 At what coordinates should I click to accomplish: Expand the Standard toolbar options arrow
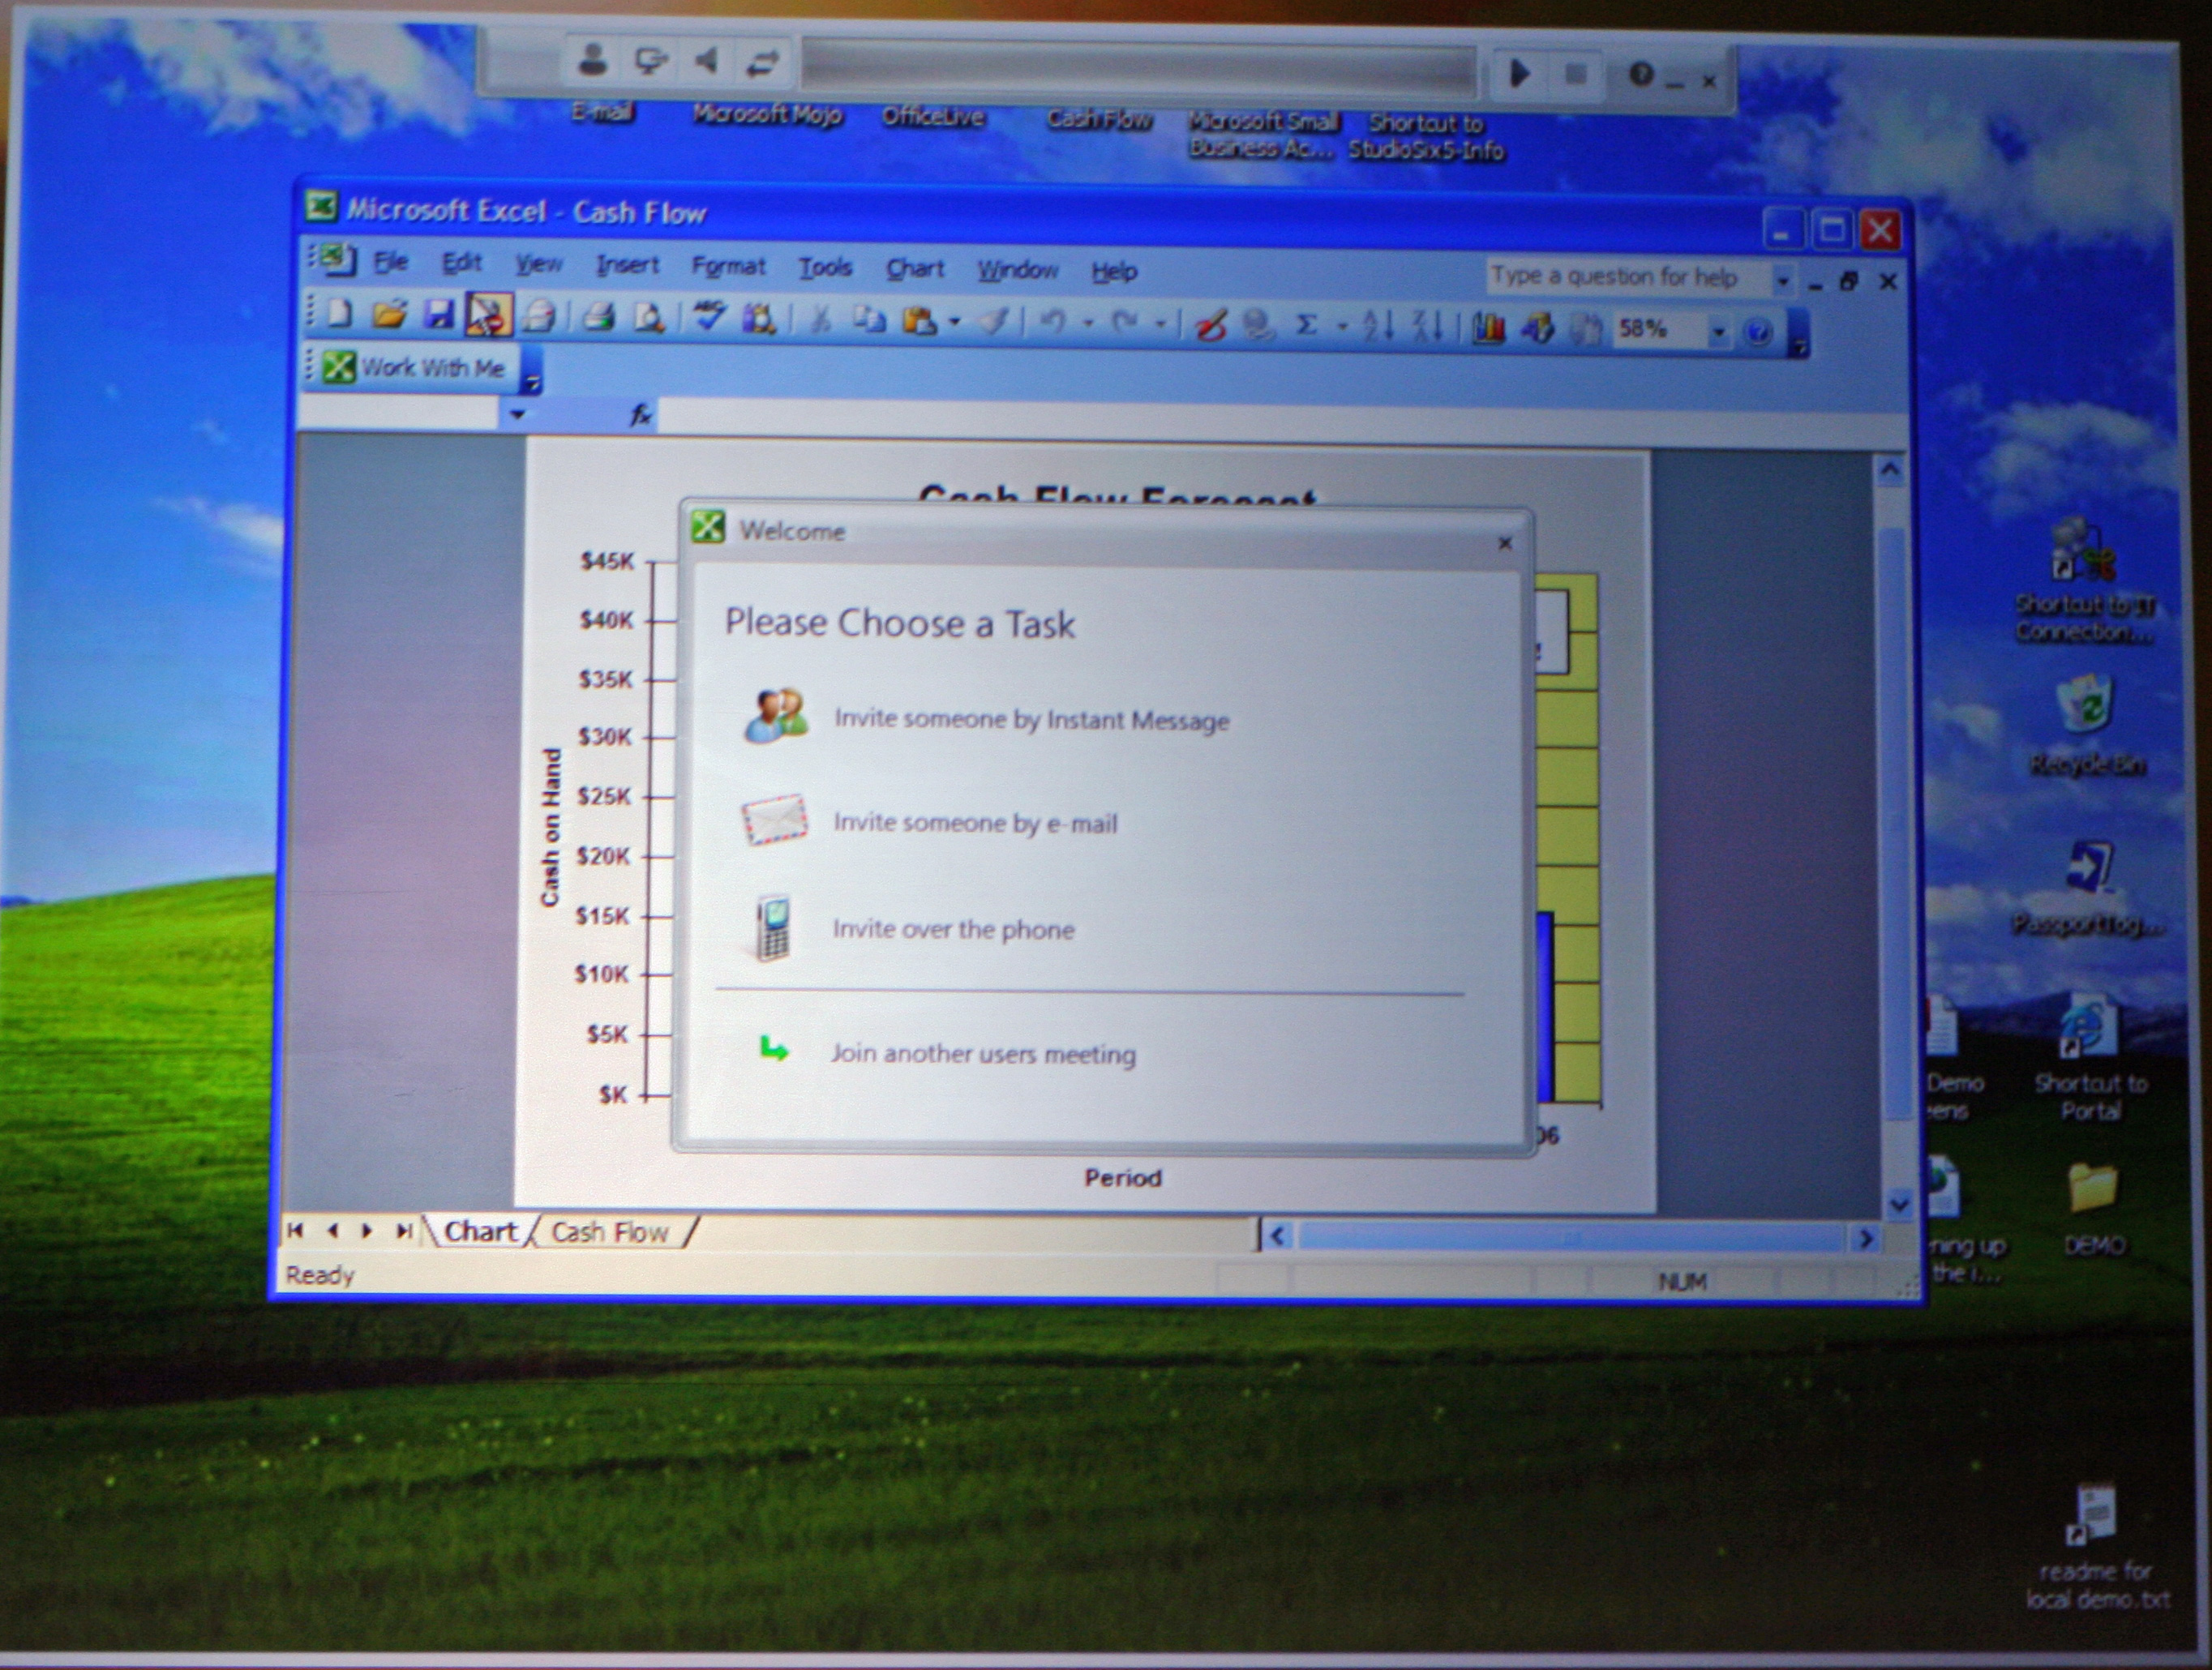pos(1799,334)
